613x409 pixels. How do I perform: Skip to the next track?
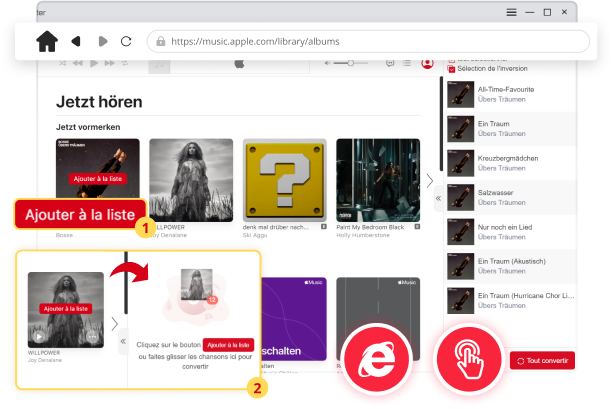[109, 63]
